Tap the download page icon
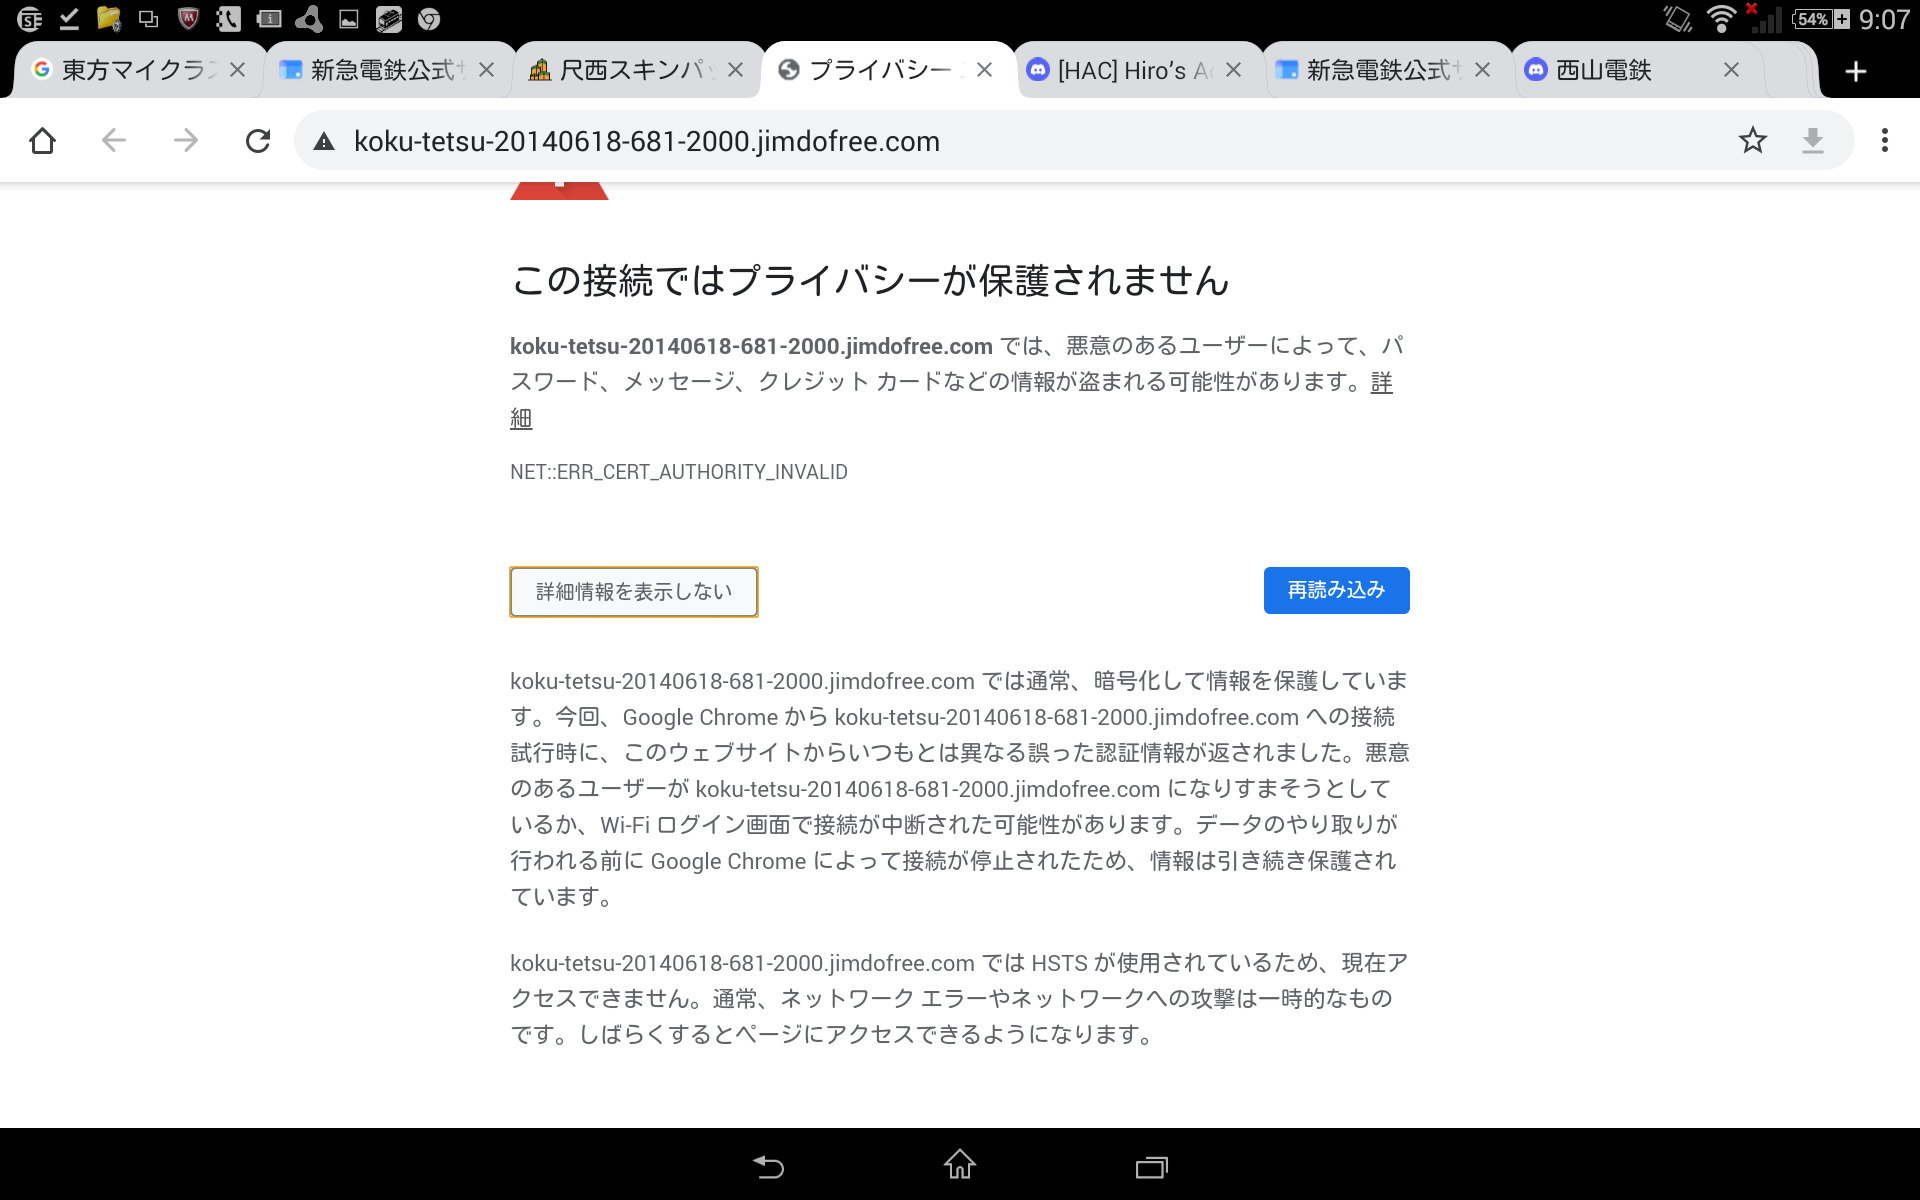Image resolution: width=1920 pixels, height=1200 pixels. pos(1812,141)
